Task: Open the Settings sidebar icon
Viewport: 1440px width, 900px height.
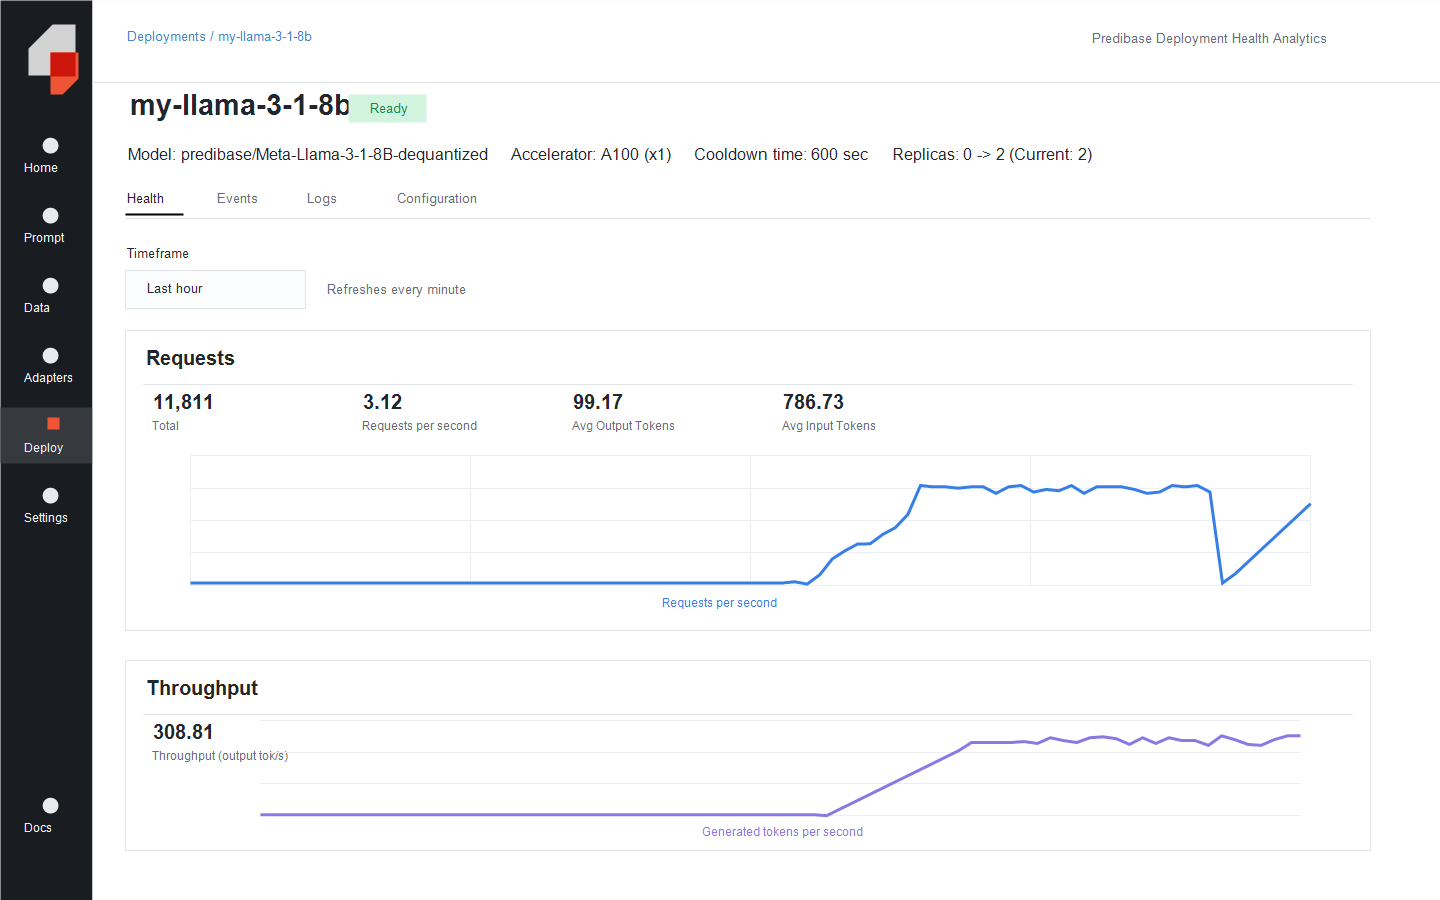Action: 50,496
